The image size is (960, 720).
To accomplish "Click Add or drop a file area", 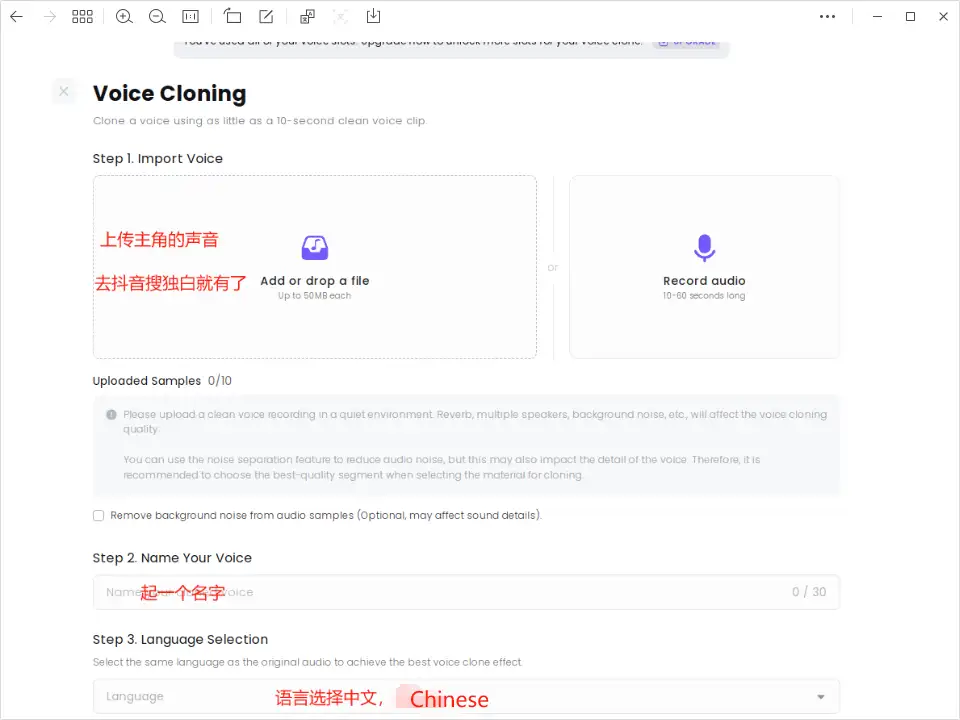I will click(315, 281).
